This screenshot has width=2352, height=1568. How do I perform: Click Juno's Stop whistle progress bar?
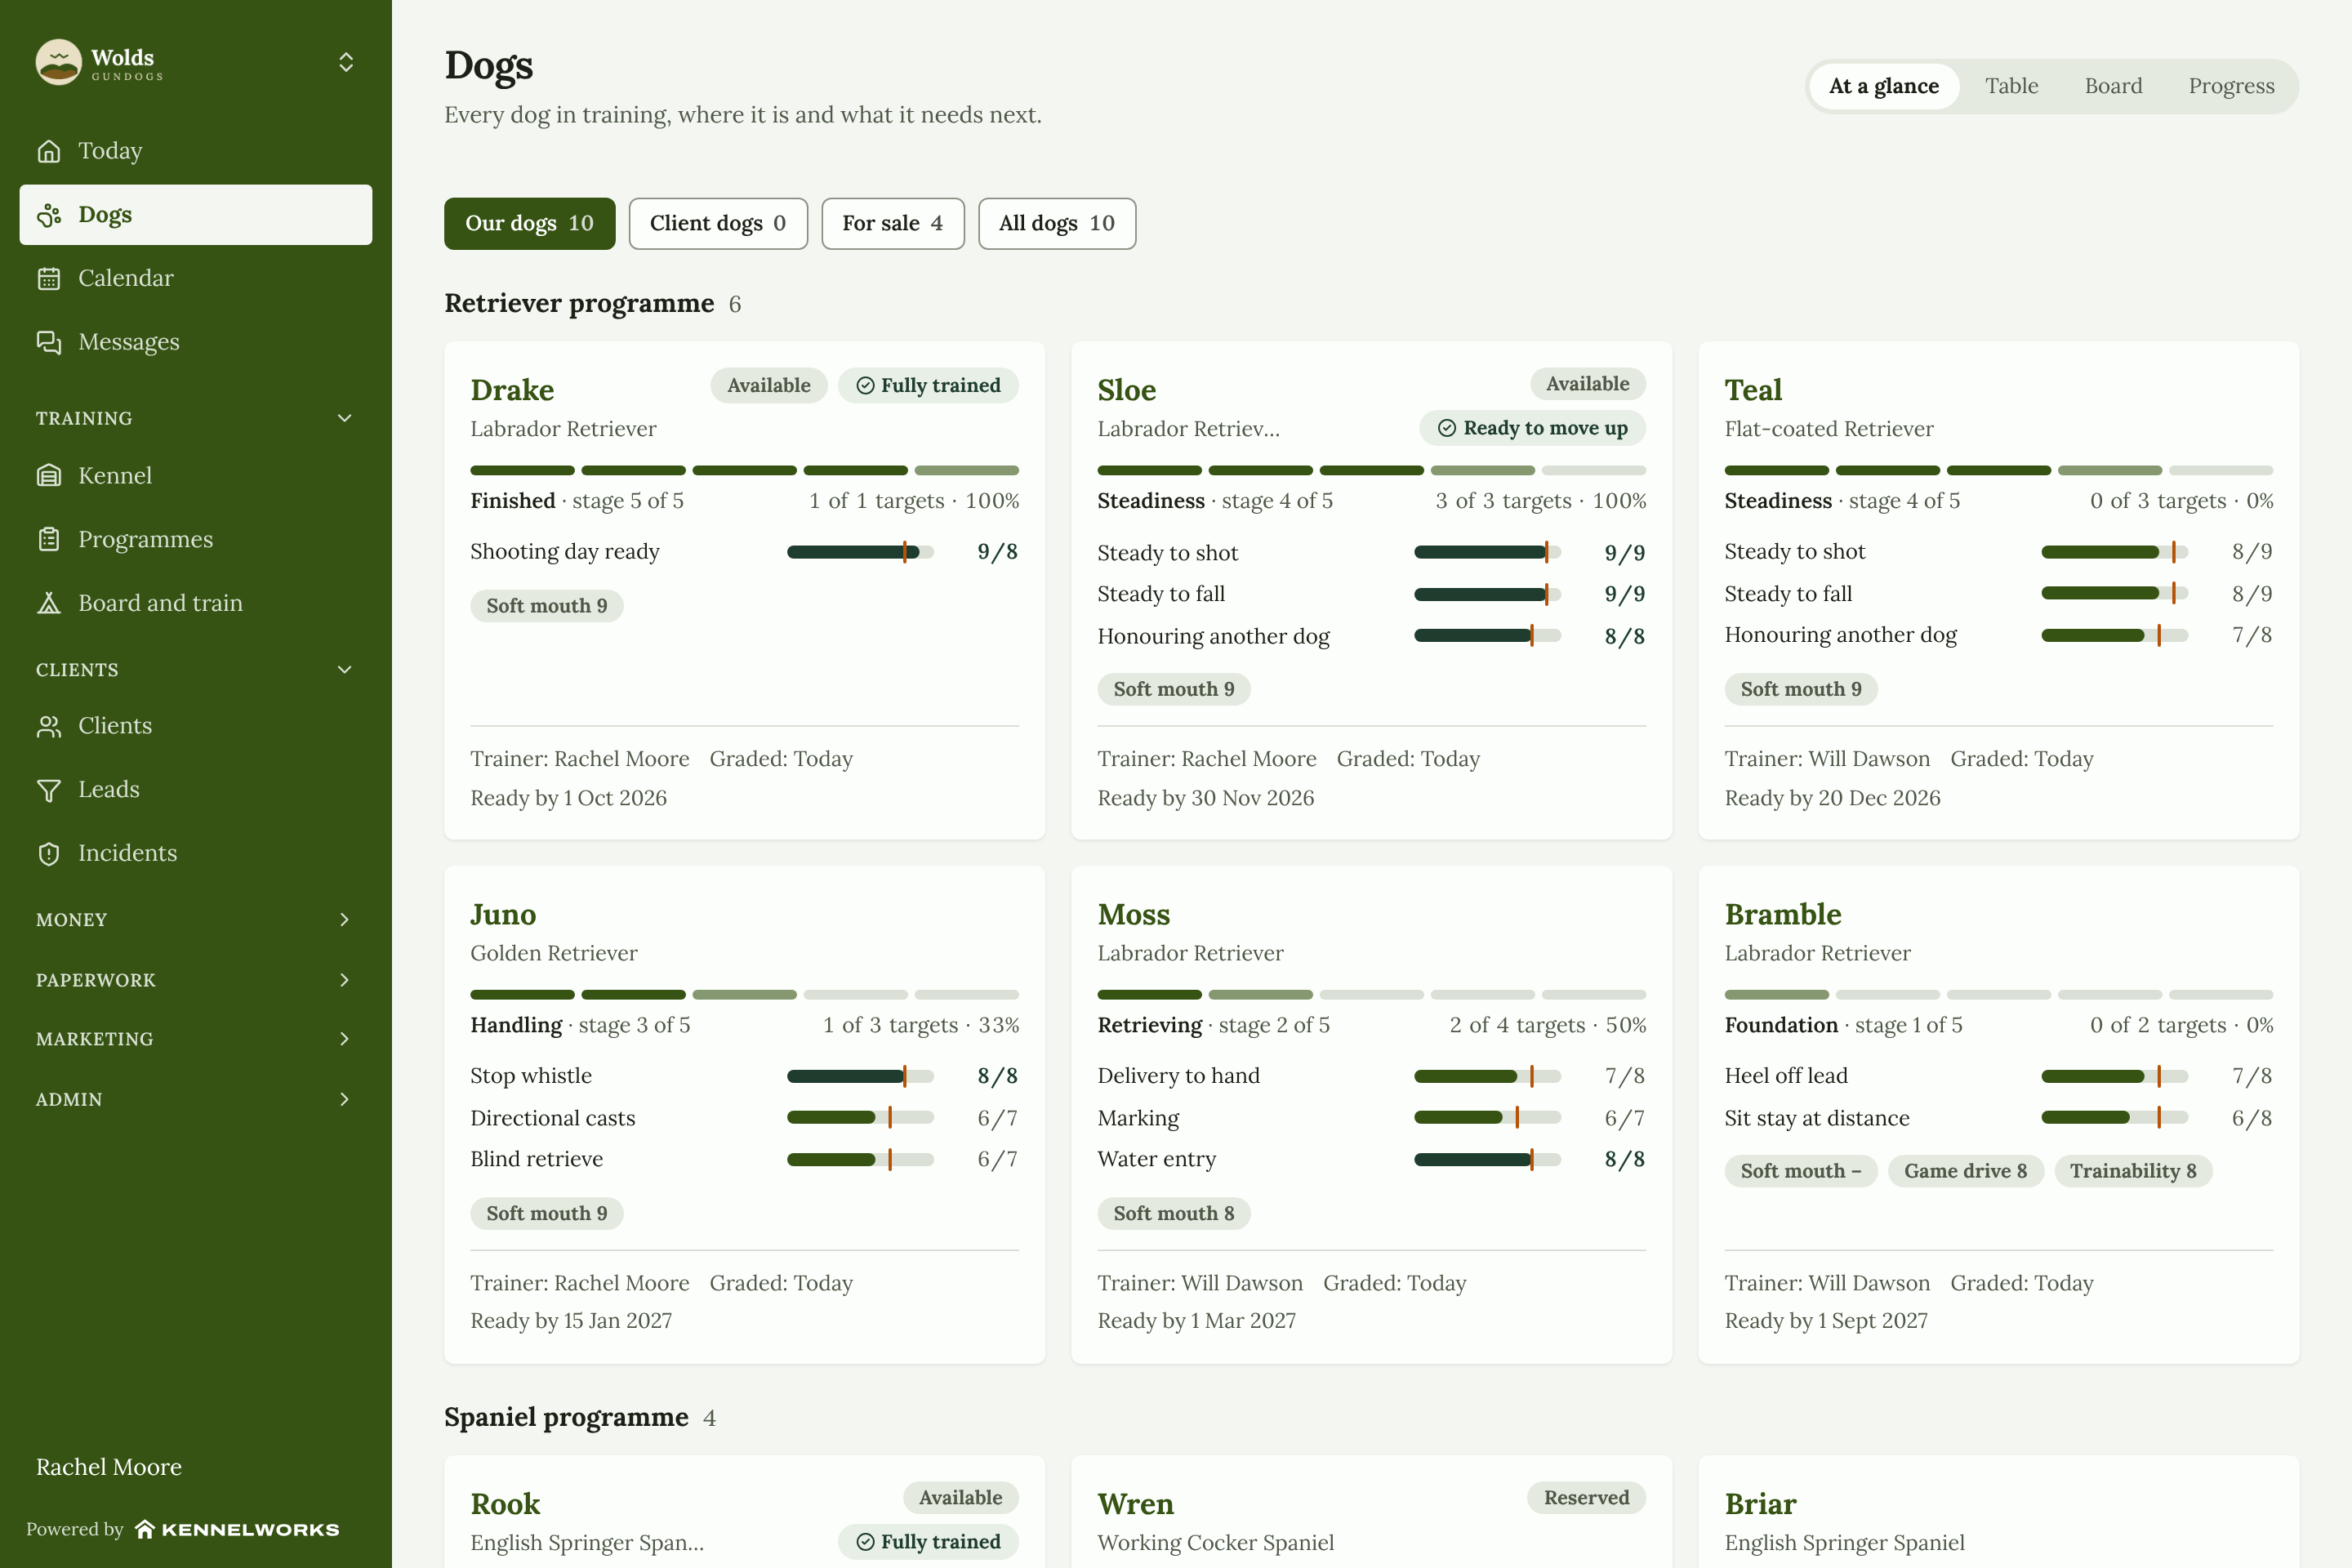pos(860,1076)
